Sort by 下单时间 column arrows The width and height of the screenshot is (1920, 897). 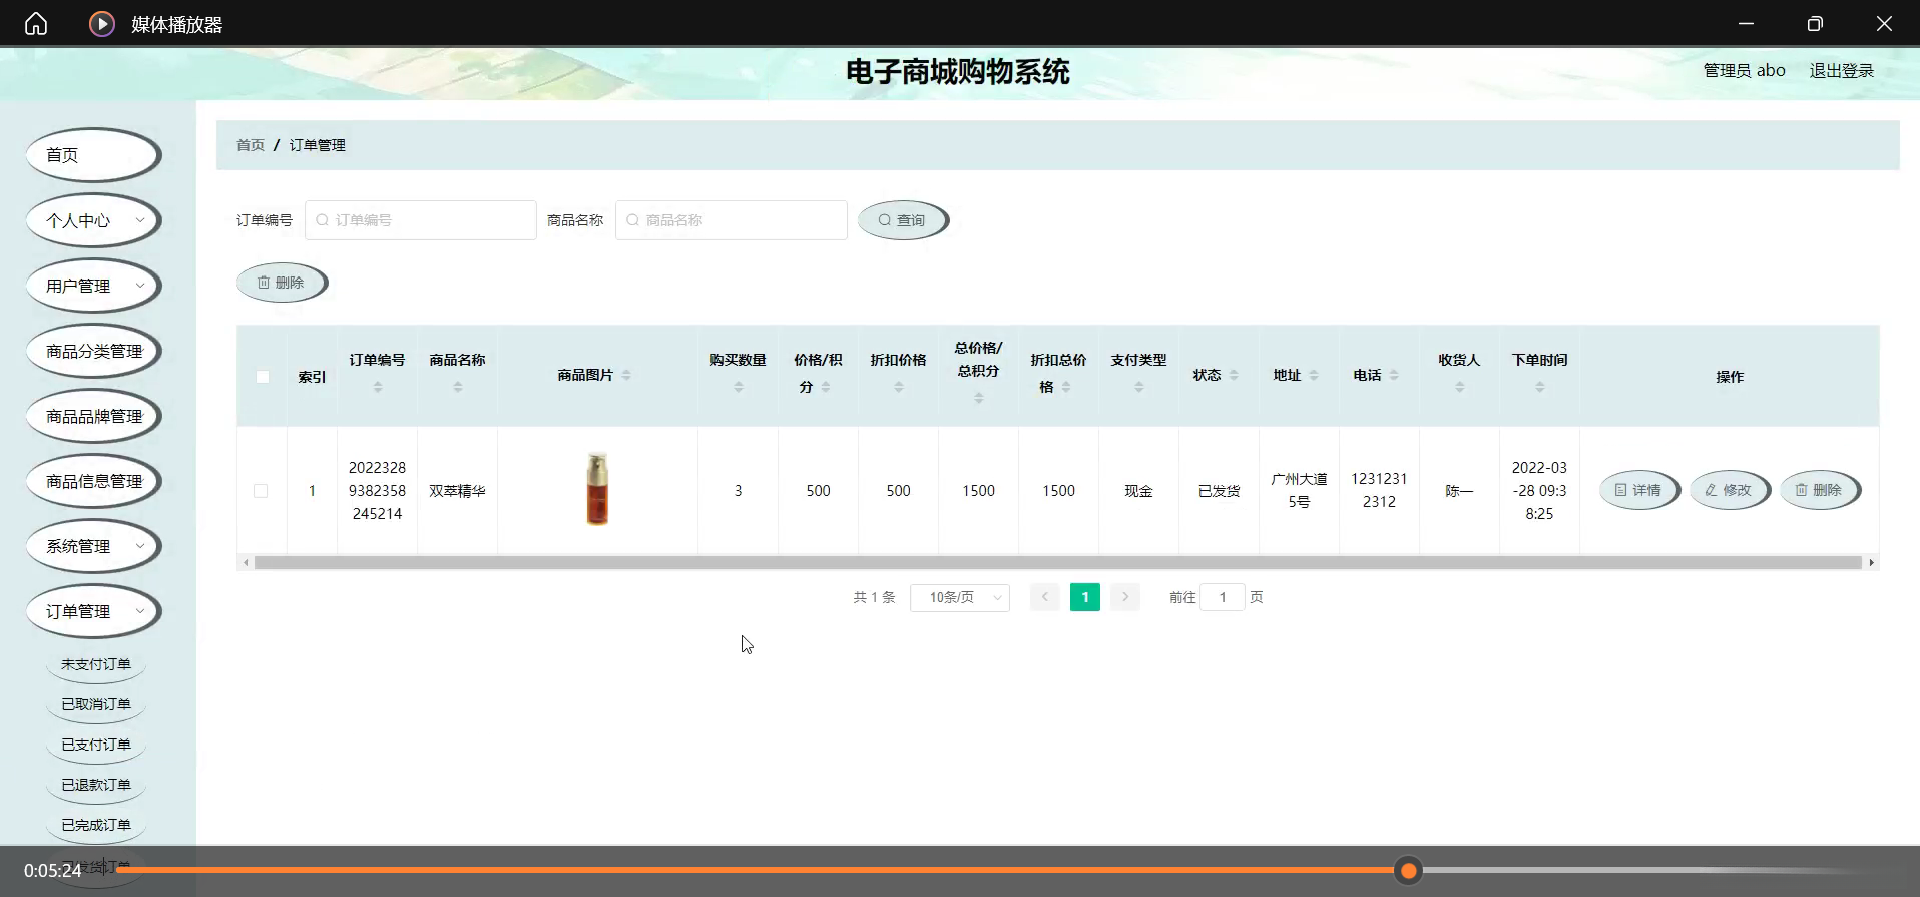1540,387
